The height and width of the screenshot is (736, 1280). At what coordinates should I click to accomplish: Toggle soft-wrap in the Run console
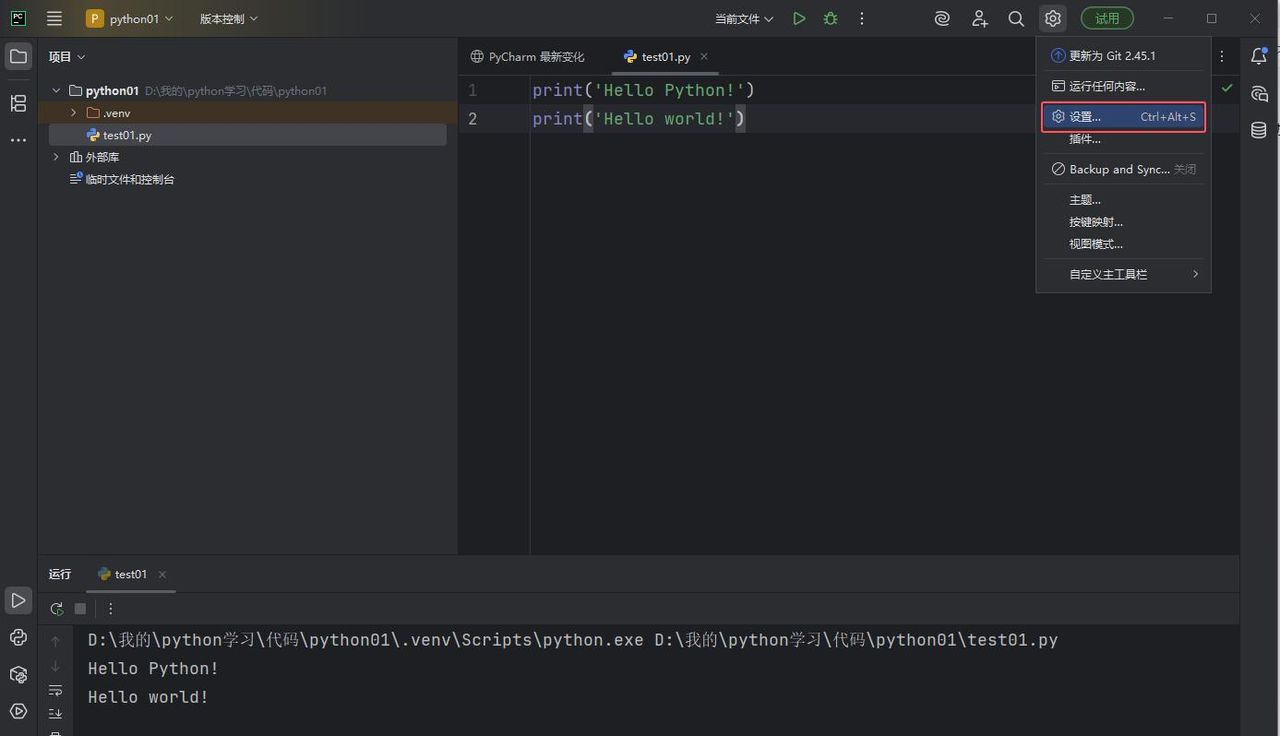pyautogui.click(x=56, y=690)
